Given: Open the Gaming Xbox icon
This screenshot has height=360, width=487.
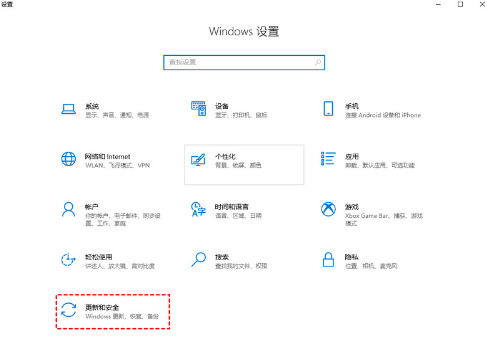Looking at the screenshot, I should click(x=328, y=209).
